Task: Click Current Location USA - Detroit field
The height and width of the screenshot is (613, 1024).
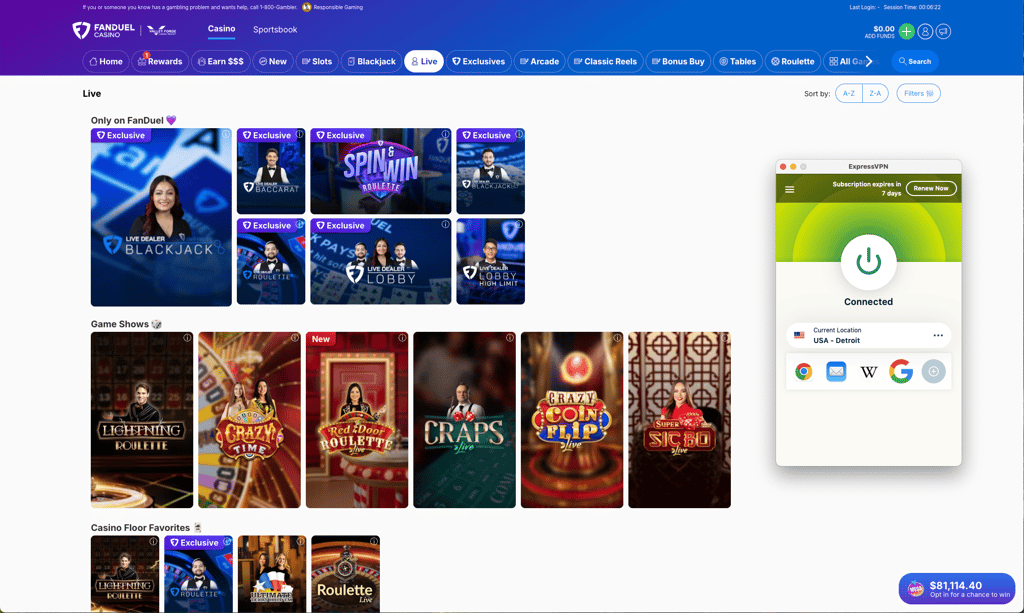Action: (869, 336)
